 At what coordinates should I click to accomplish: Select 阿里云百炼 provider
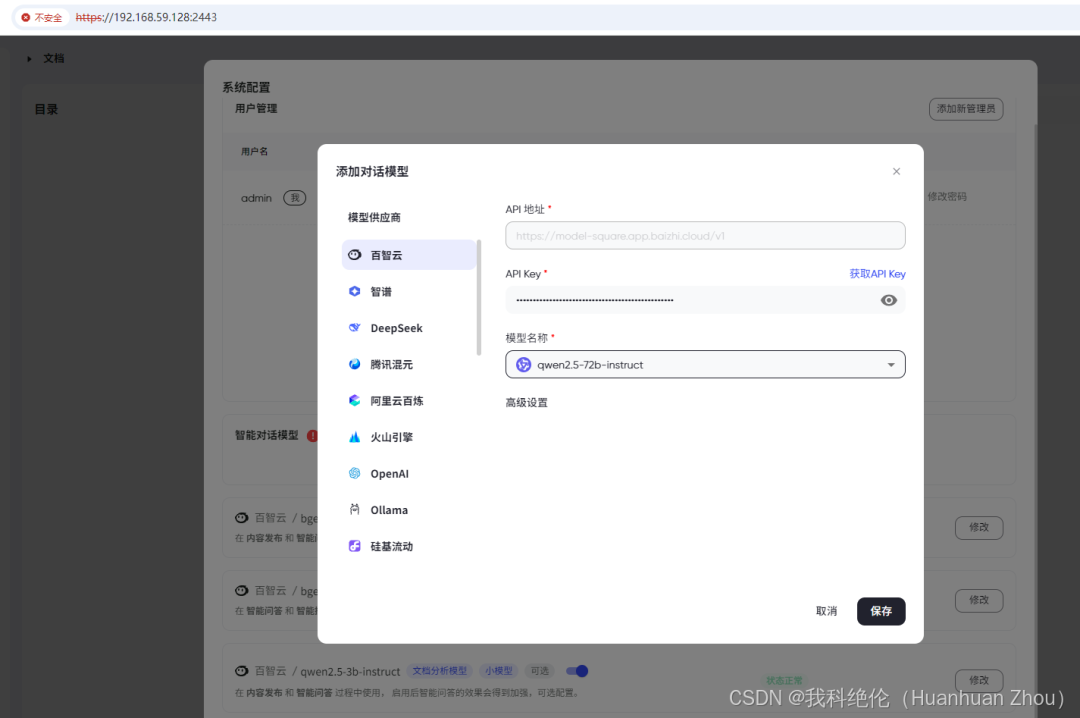(x=408, y=401)
